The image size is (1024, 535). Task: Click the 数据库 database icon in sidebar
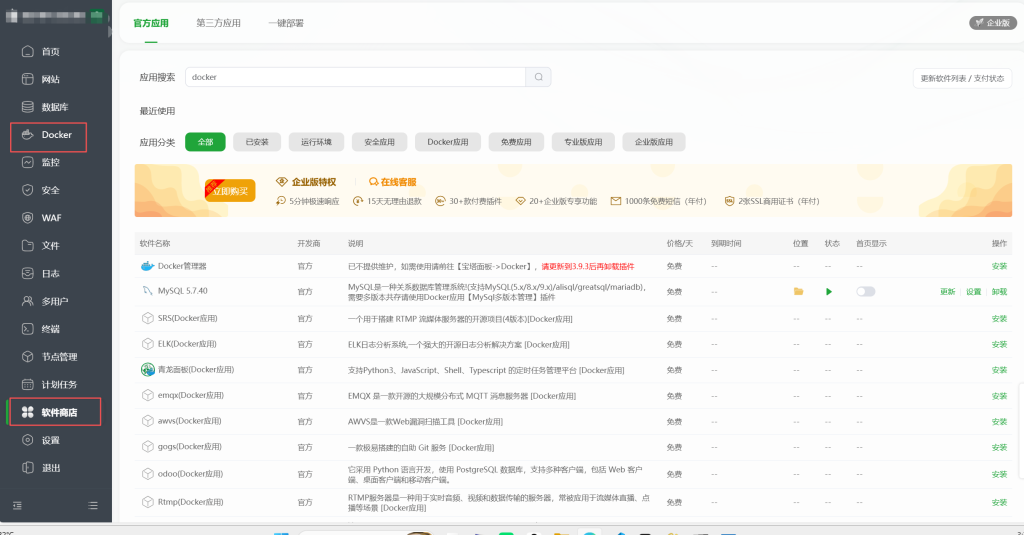[28, 107]
